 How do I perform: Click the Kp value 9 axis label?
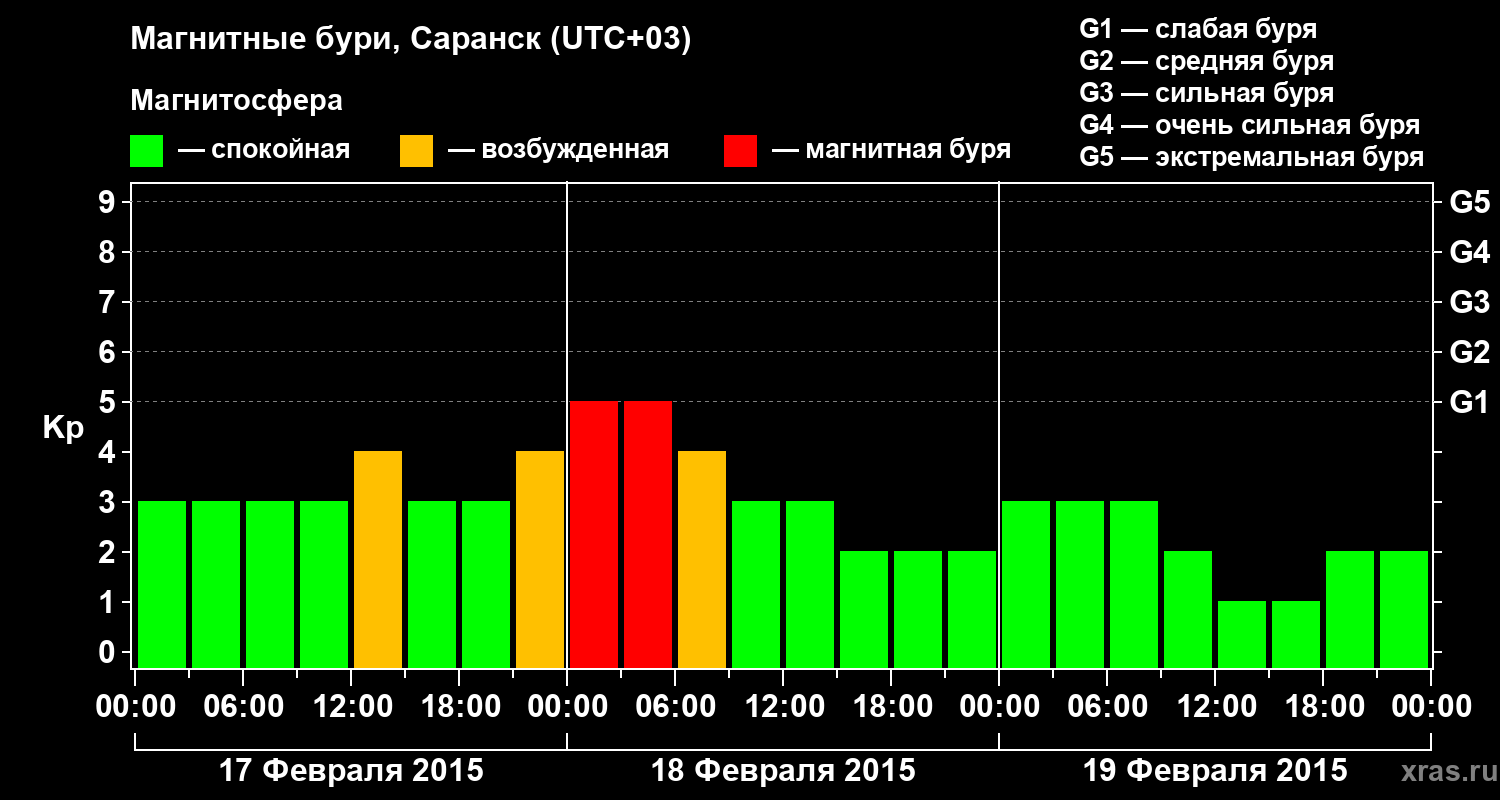pyautogui.click(x=109, y=202)
